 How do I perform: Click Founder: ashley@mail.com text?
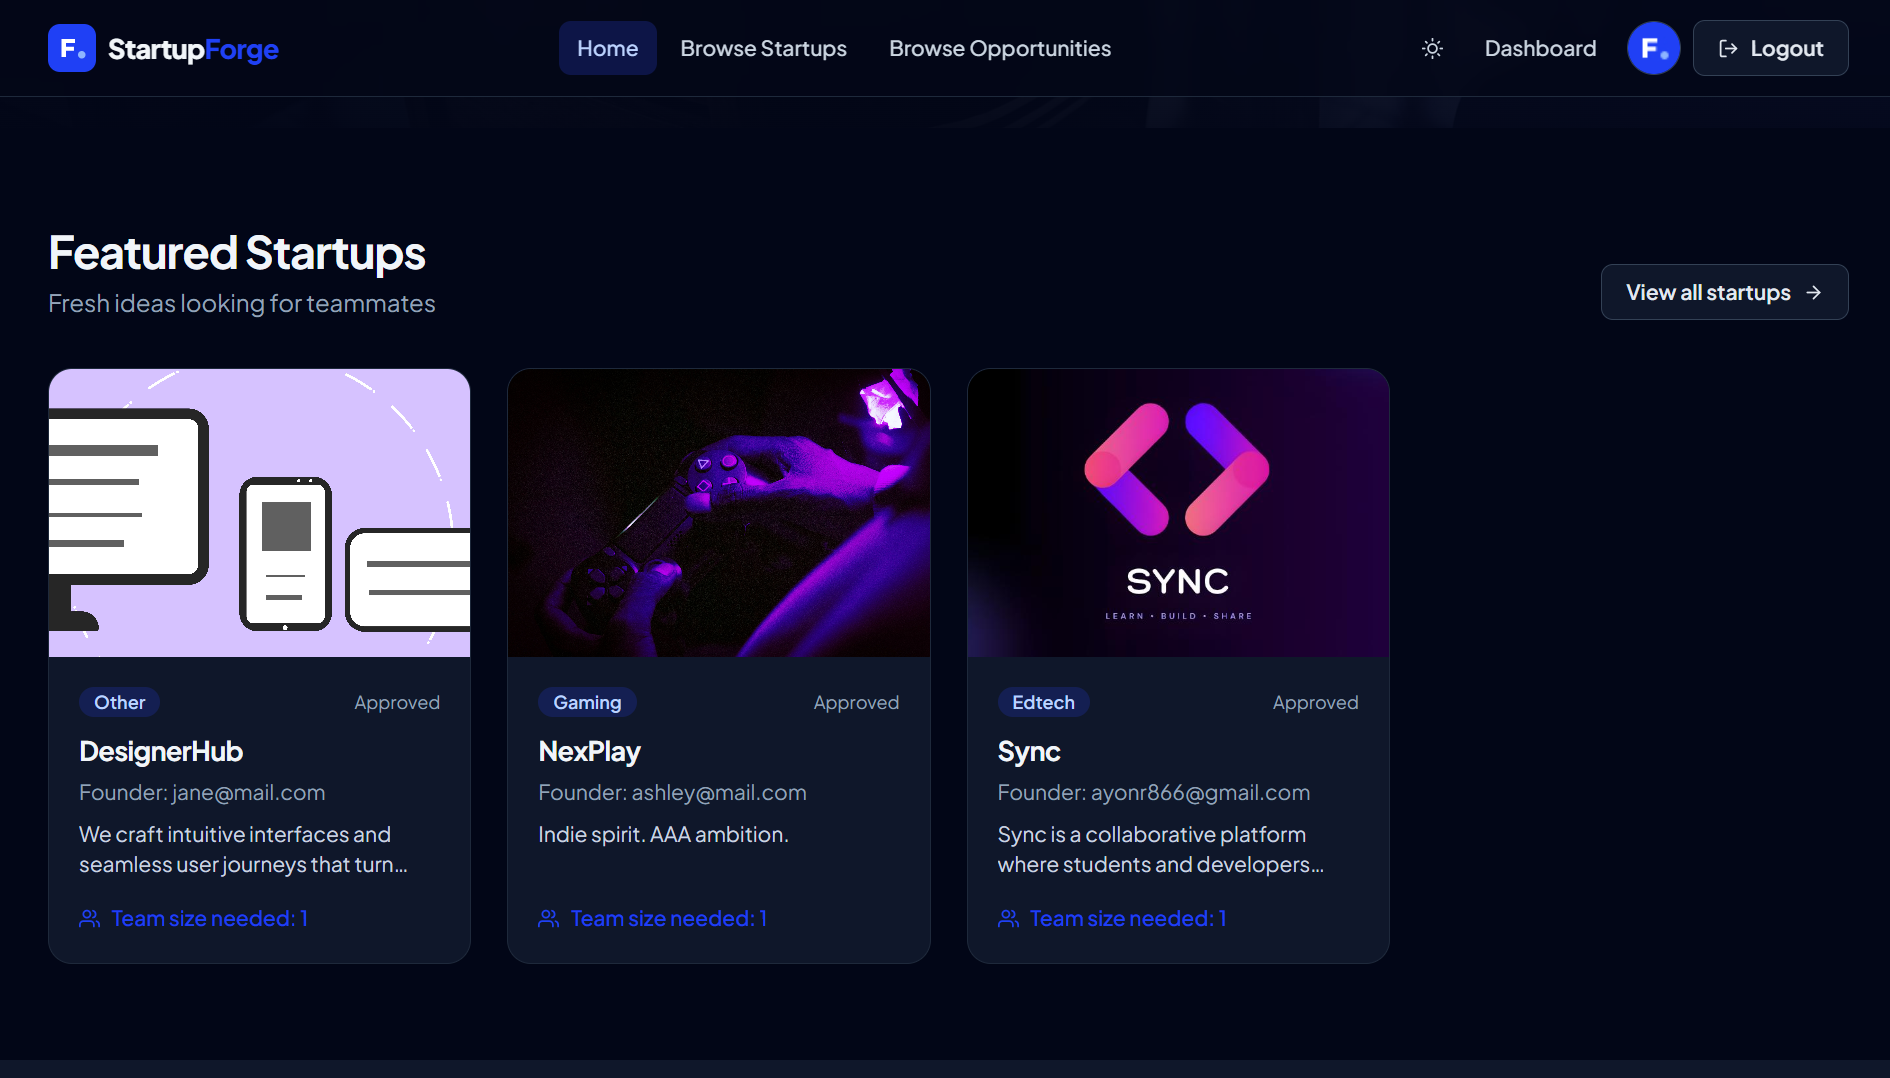click(x=672, y=792)
